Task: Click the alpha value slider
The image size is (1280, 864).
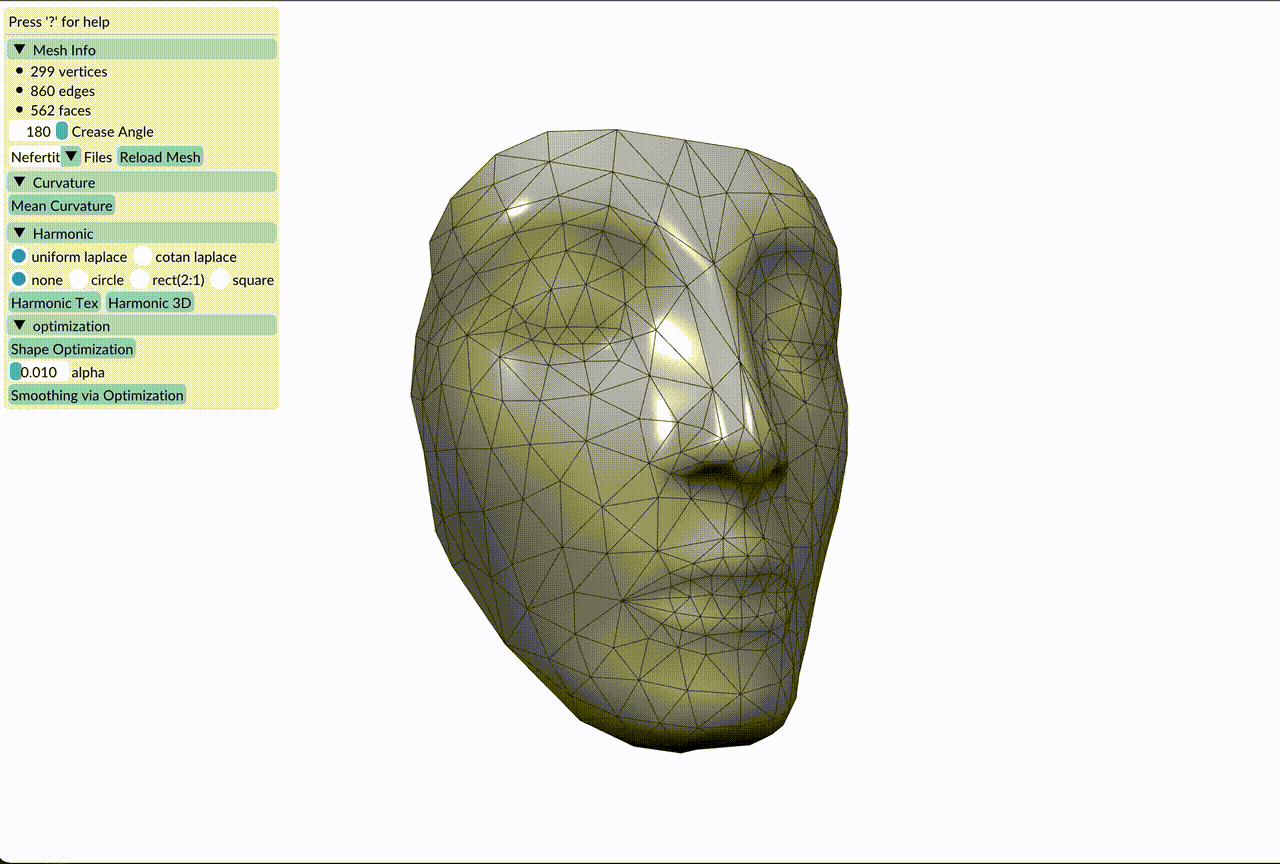Action: coord(39,372)
